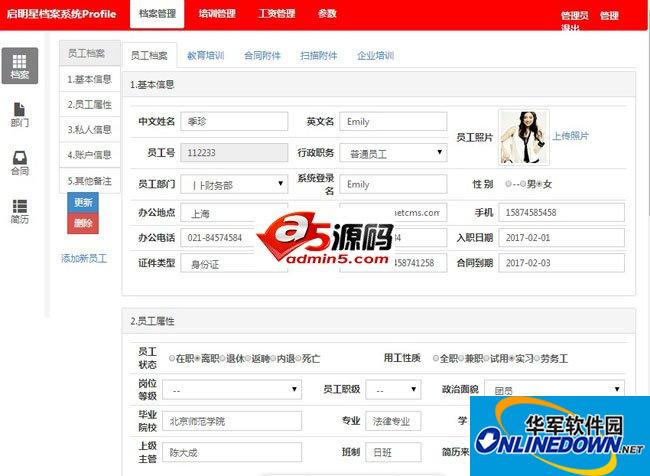
Task: Open the 档案 sidebar grid icon
Action: (19, 66)
